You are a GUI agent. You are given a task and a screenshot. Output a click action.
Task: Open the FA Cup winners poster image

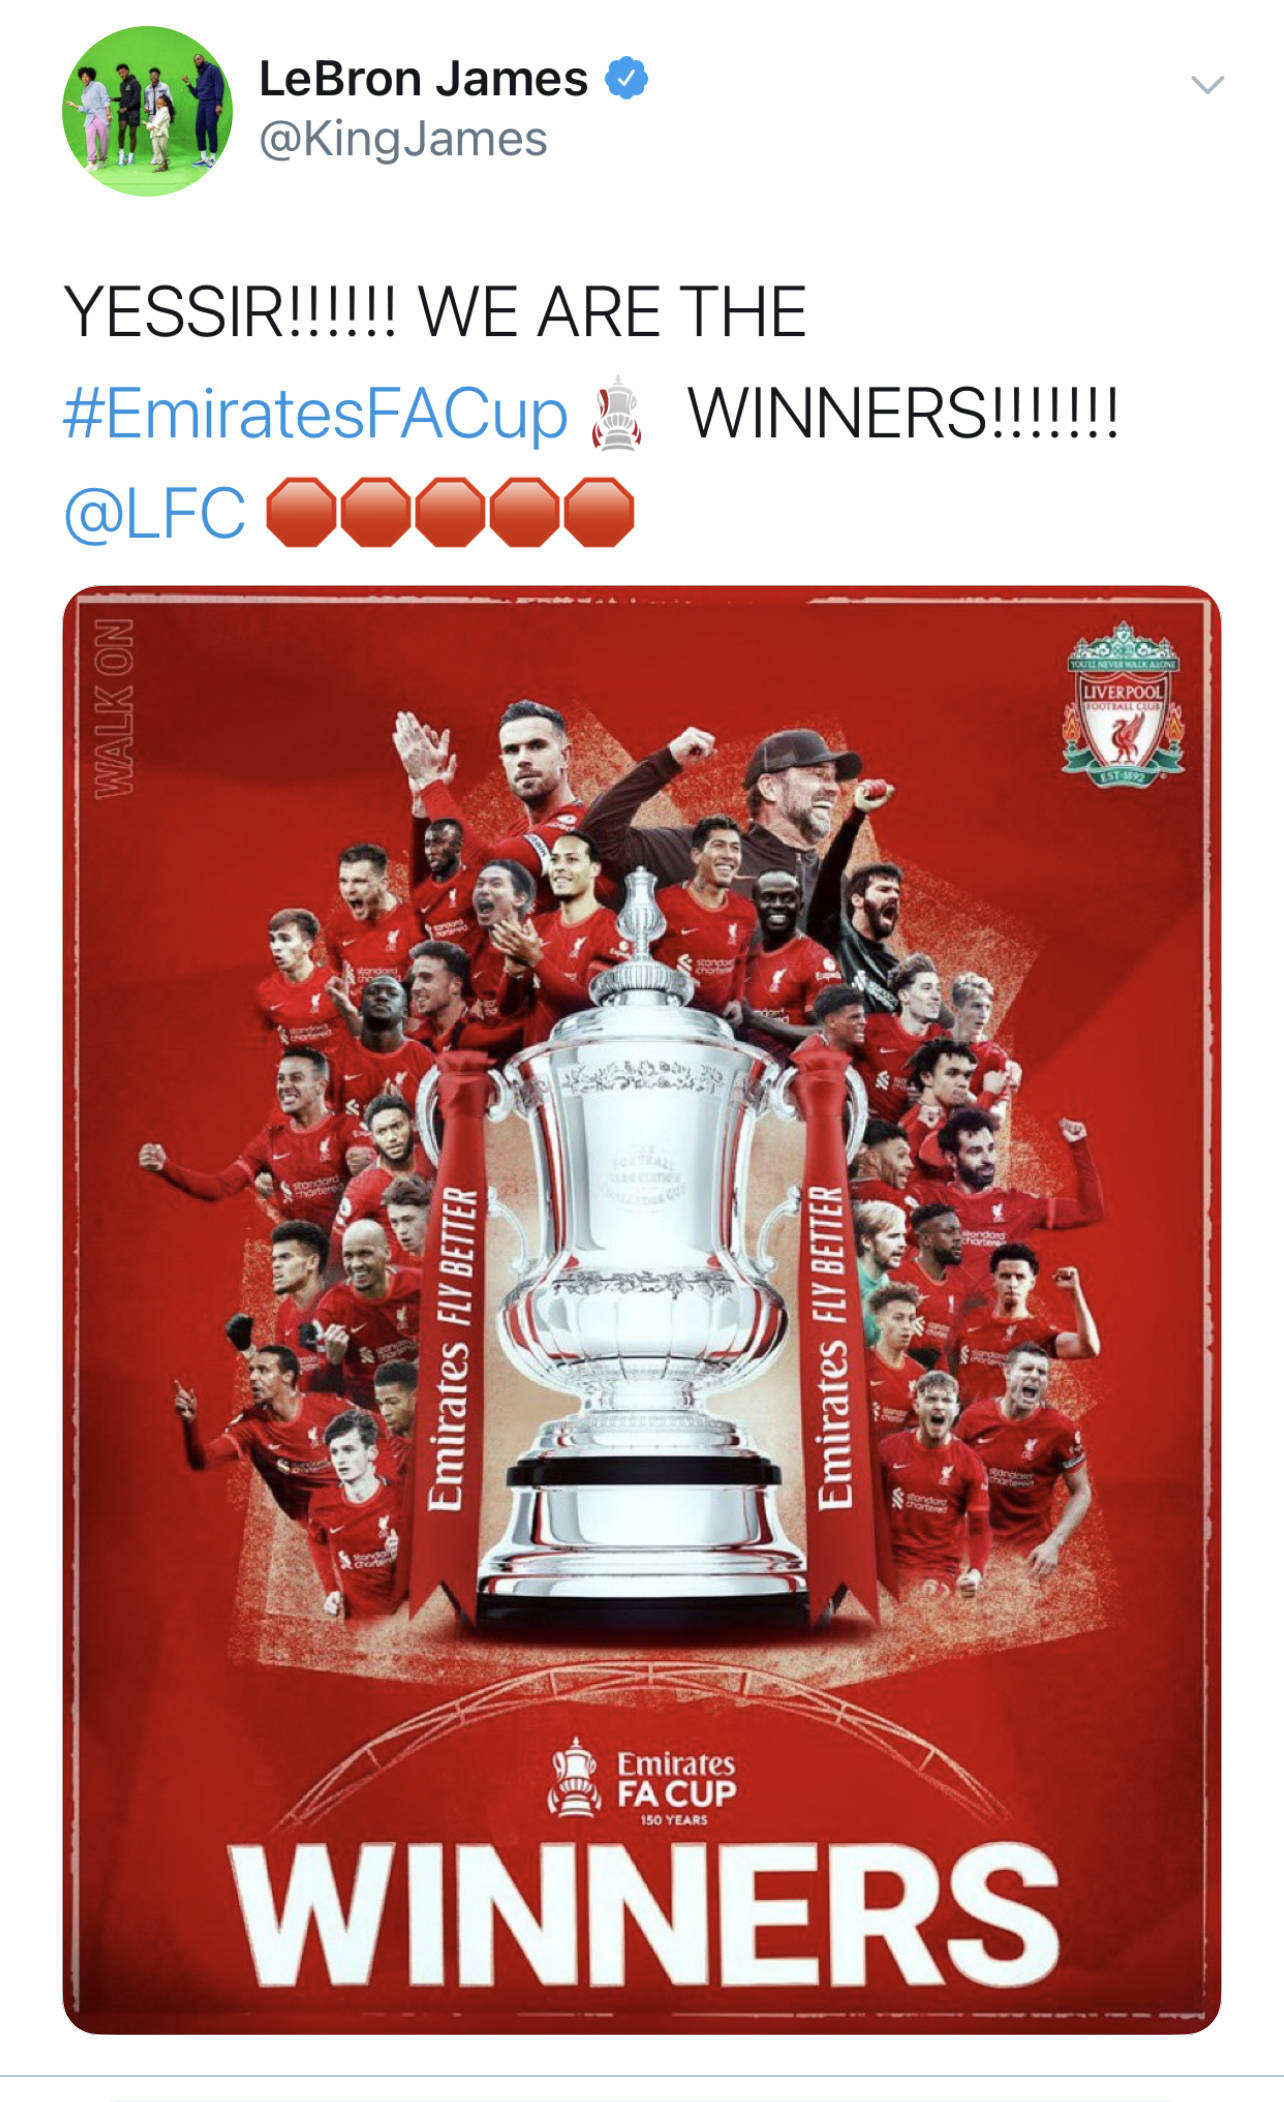641,1309
